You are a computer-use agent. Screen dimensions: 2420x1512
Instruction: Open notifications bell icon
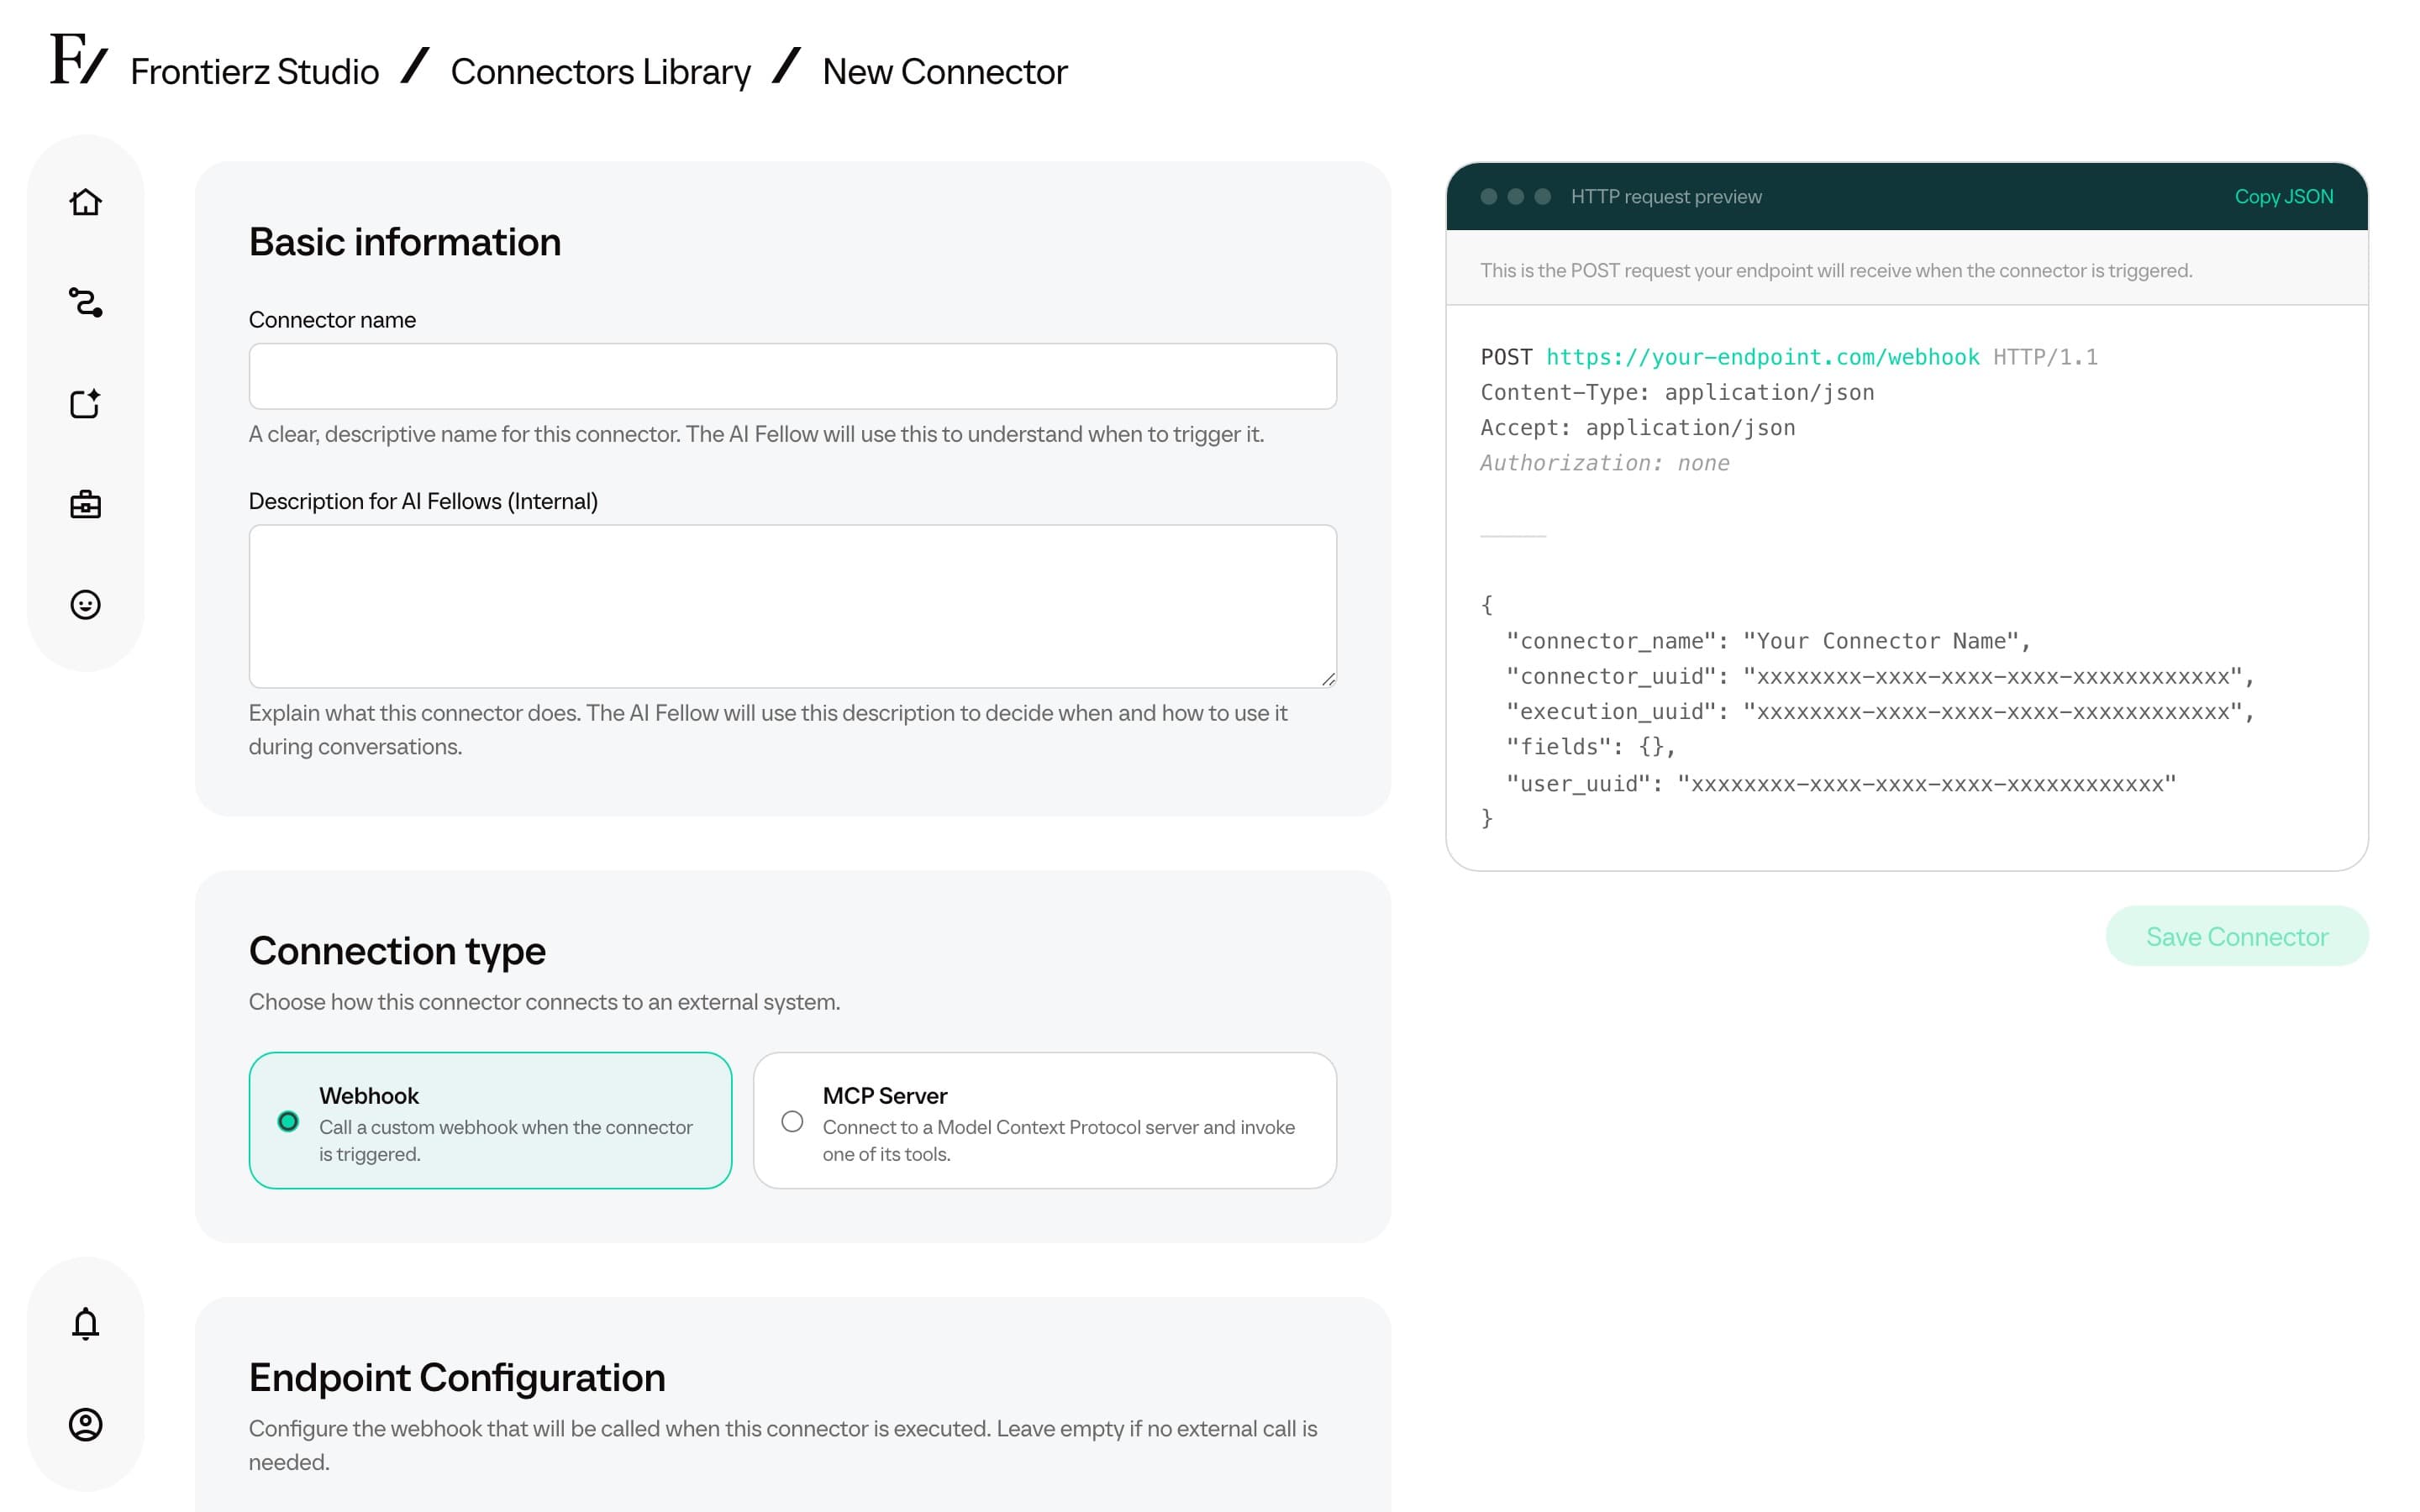point(86,1323)
